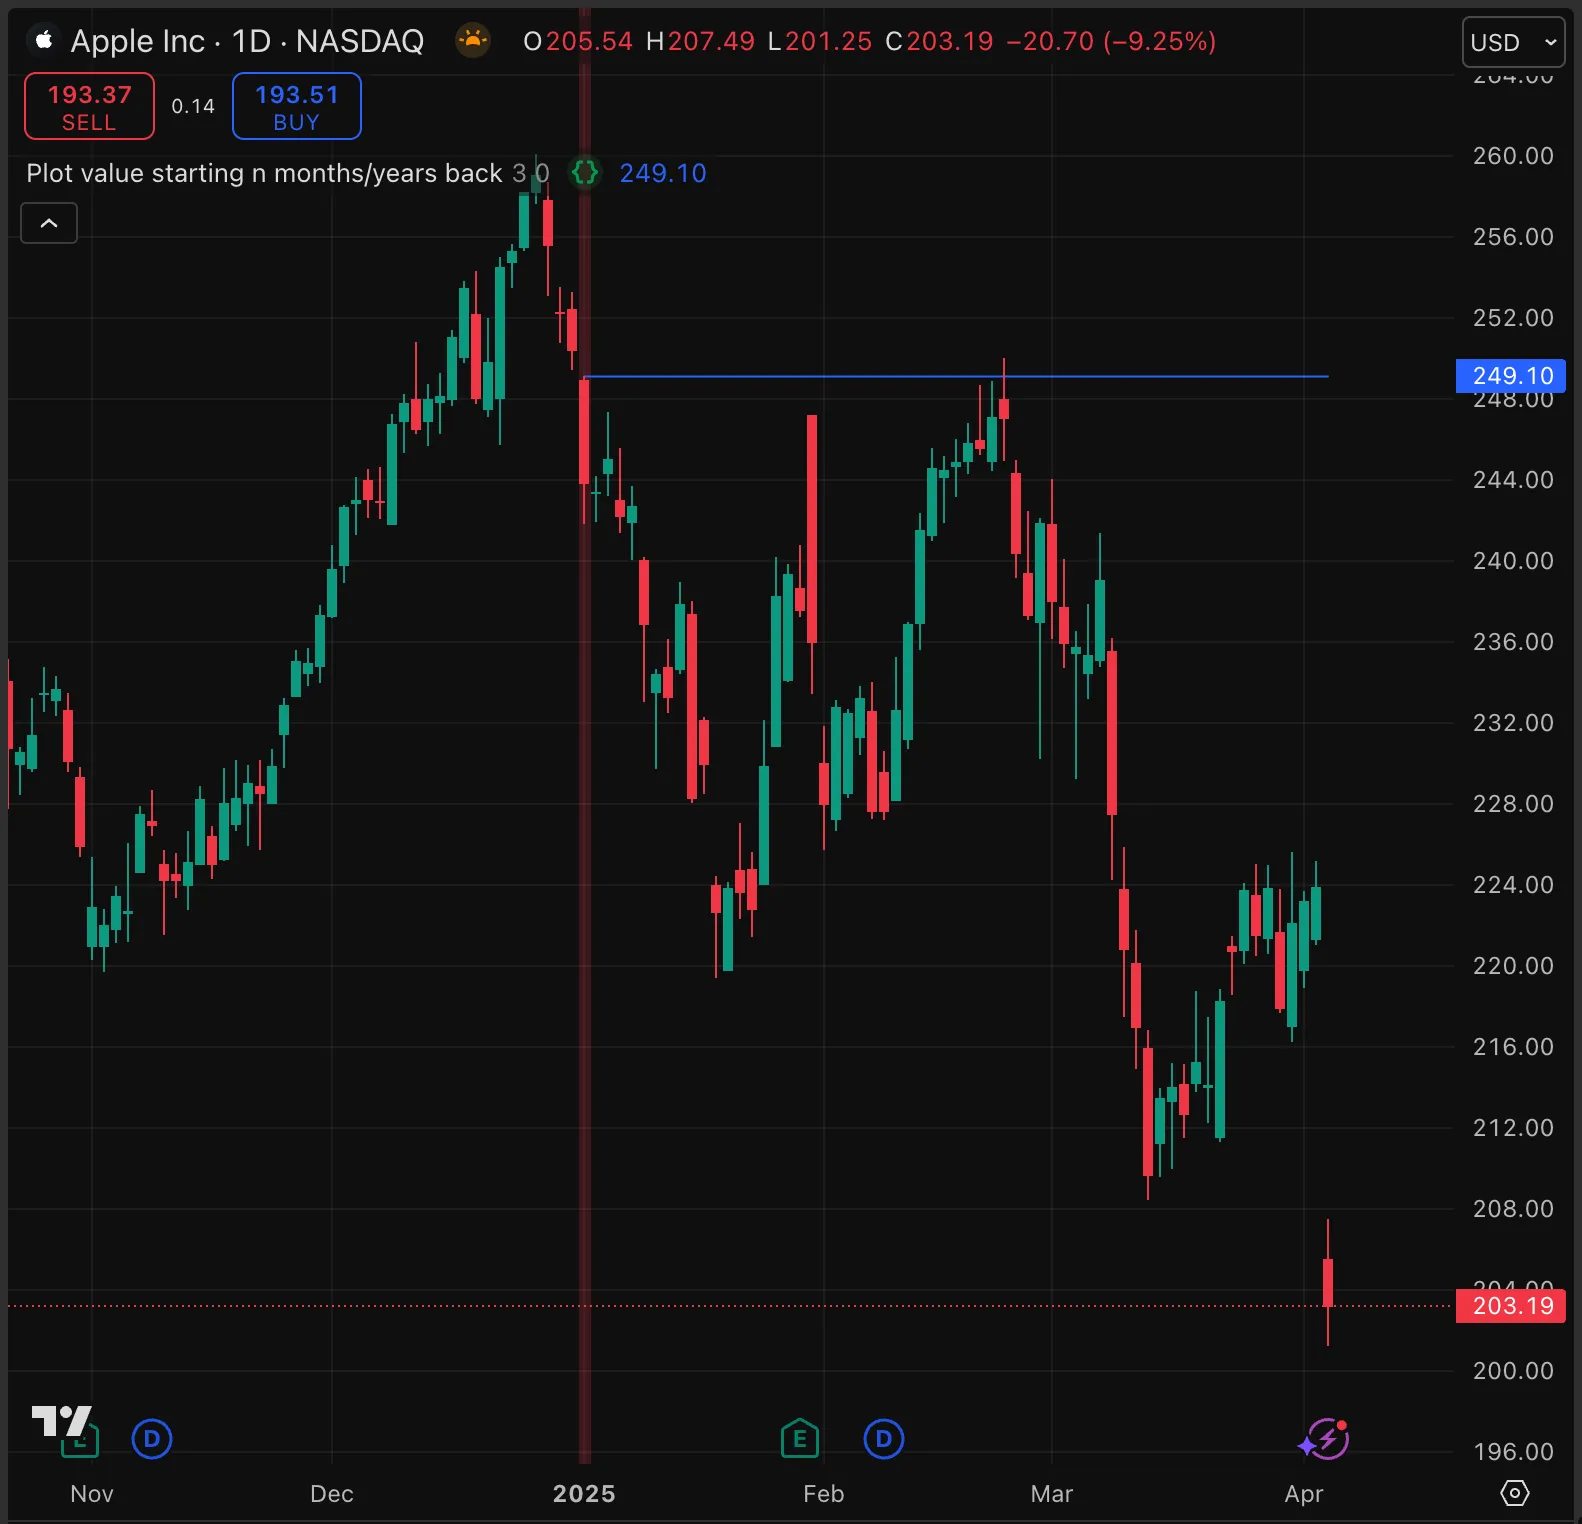Open the USD currency dropdown

1513,42
